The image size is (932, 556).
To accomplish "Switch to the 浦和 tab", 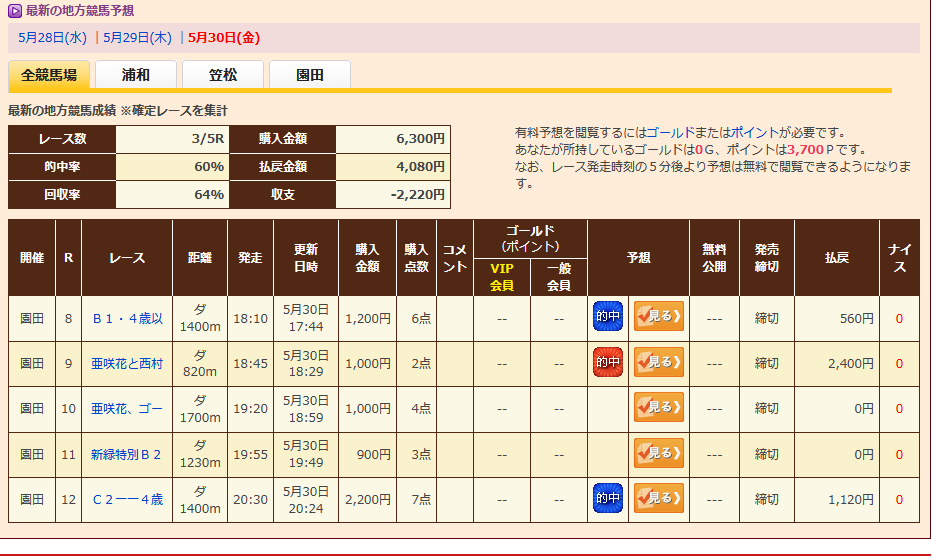I will [136, 75].
